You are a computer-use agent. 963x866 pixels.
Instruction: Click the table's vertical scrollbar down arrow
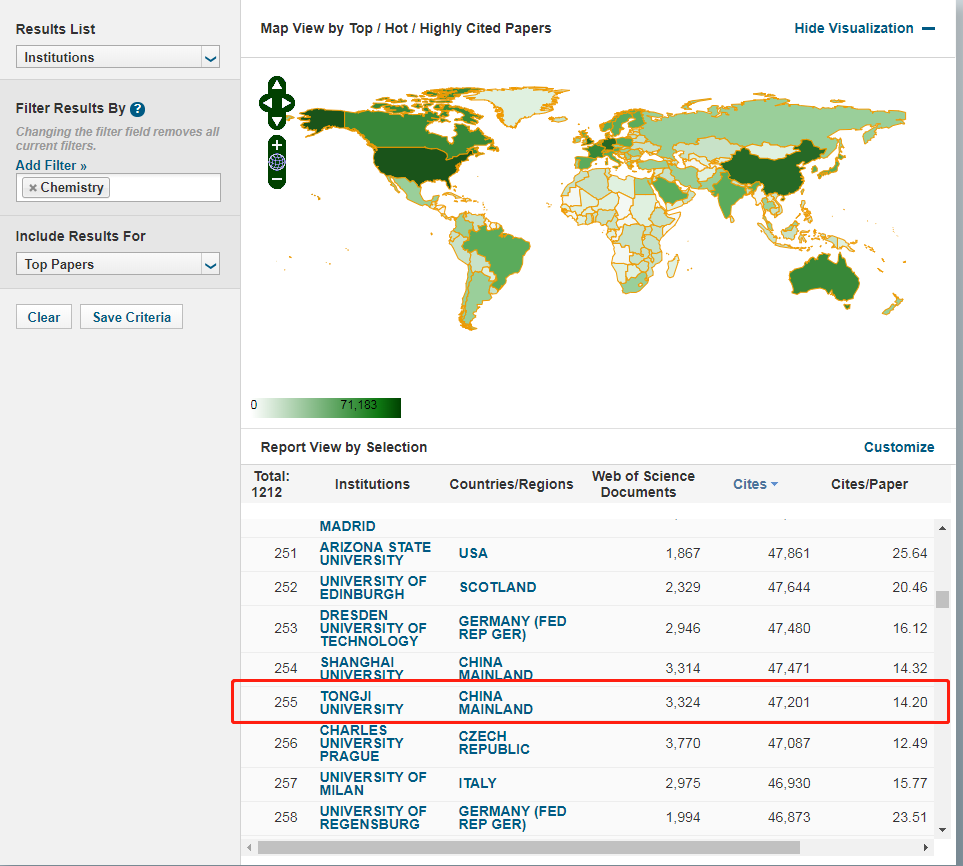941,829
